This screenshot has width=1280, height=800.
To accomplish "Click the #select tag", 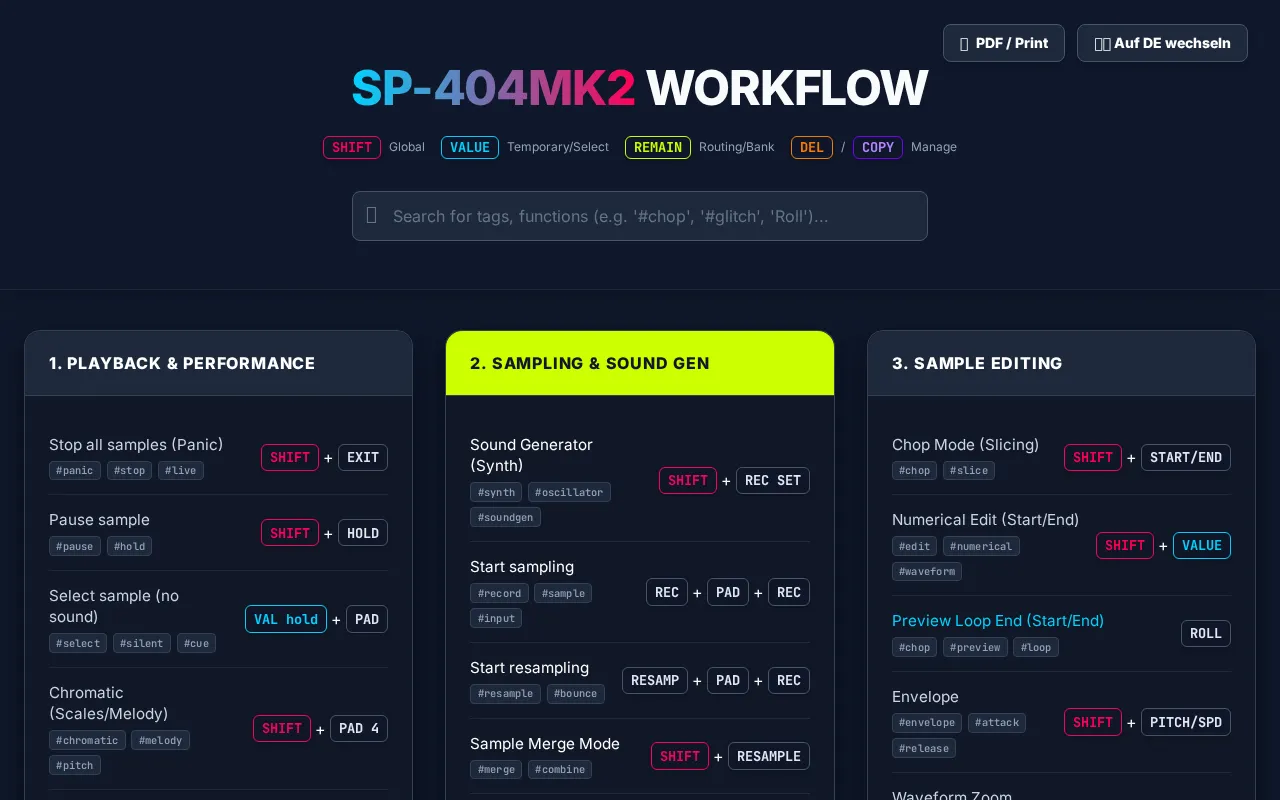I will (78, 643).
